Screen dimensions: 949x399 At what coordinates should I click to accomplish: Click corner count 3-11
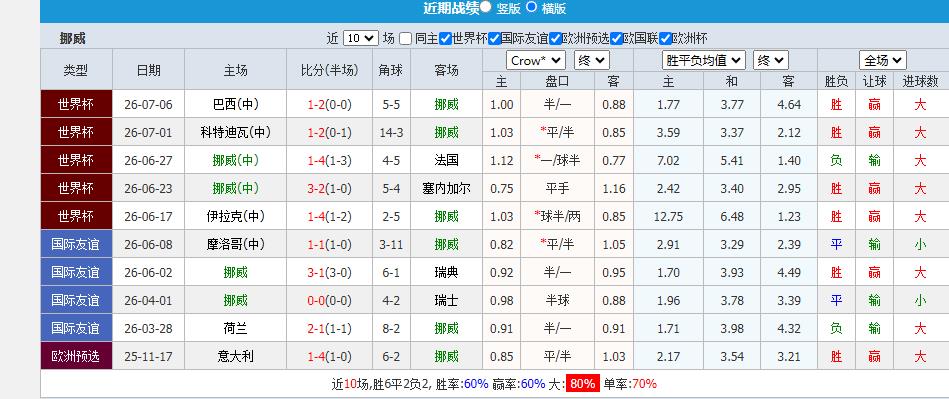[x=392, y=245]
